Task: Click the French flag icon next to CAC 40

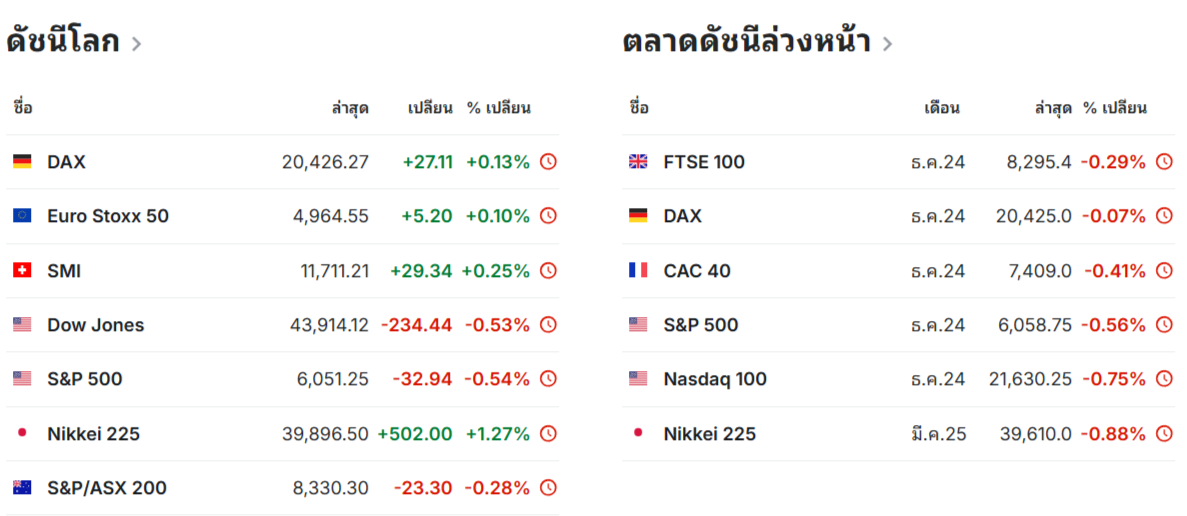Action: click(x=638, y=270)
